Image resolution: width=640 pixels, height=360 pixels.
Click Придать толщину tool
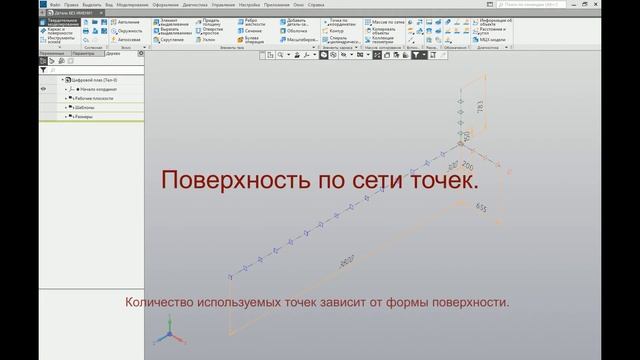pyautogui.click(x=209, y=22)
